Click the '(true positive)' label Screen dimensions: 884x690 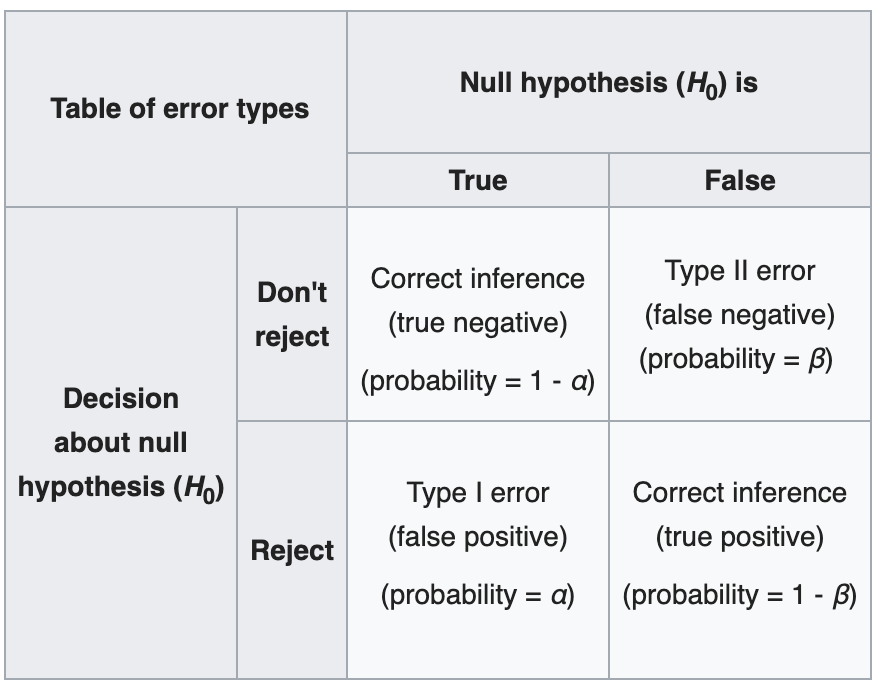(740, 537)
